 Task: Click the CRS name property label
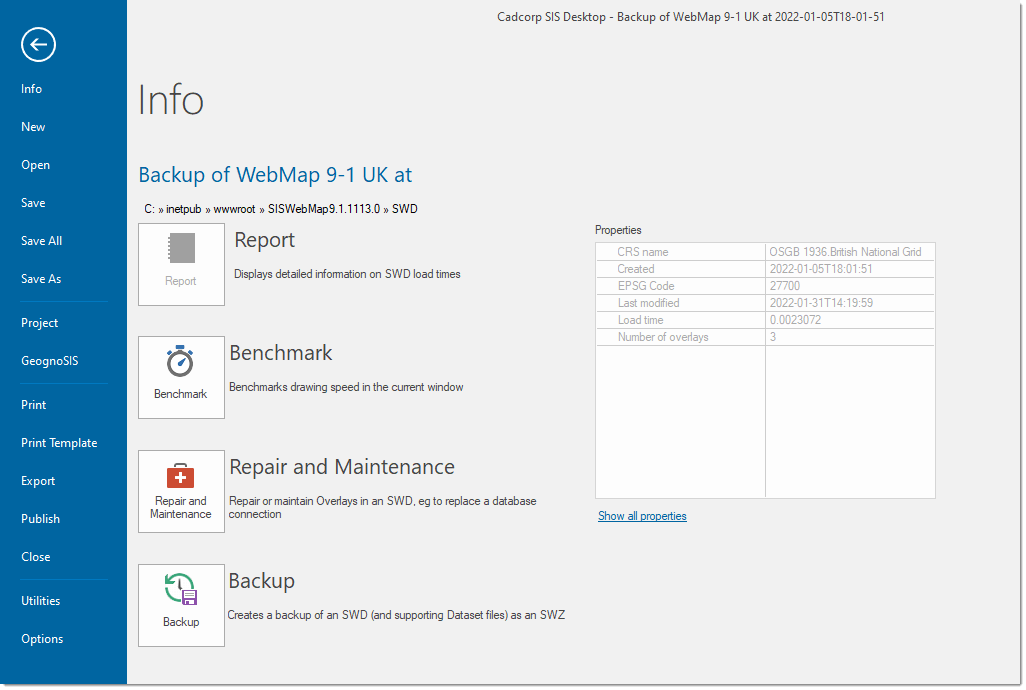pyautogui.click(x=643, y=252)
